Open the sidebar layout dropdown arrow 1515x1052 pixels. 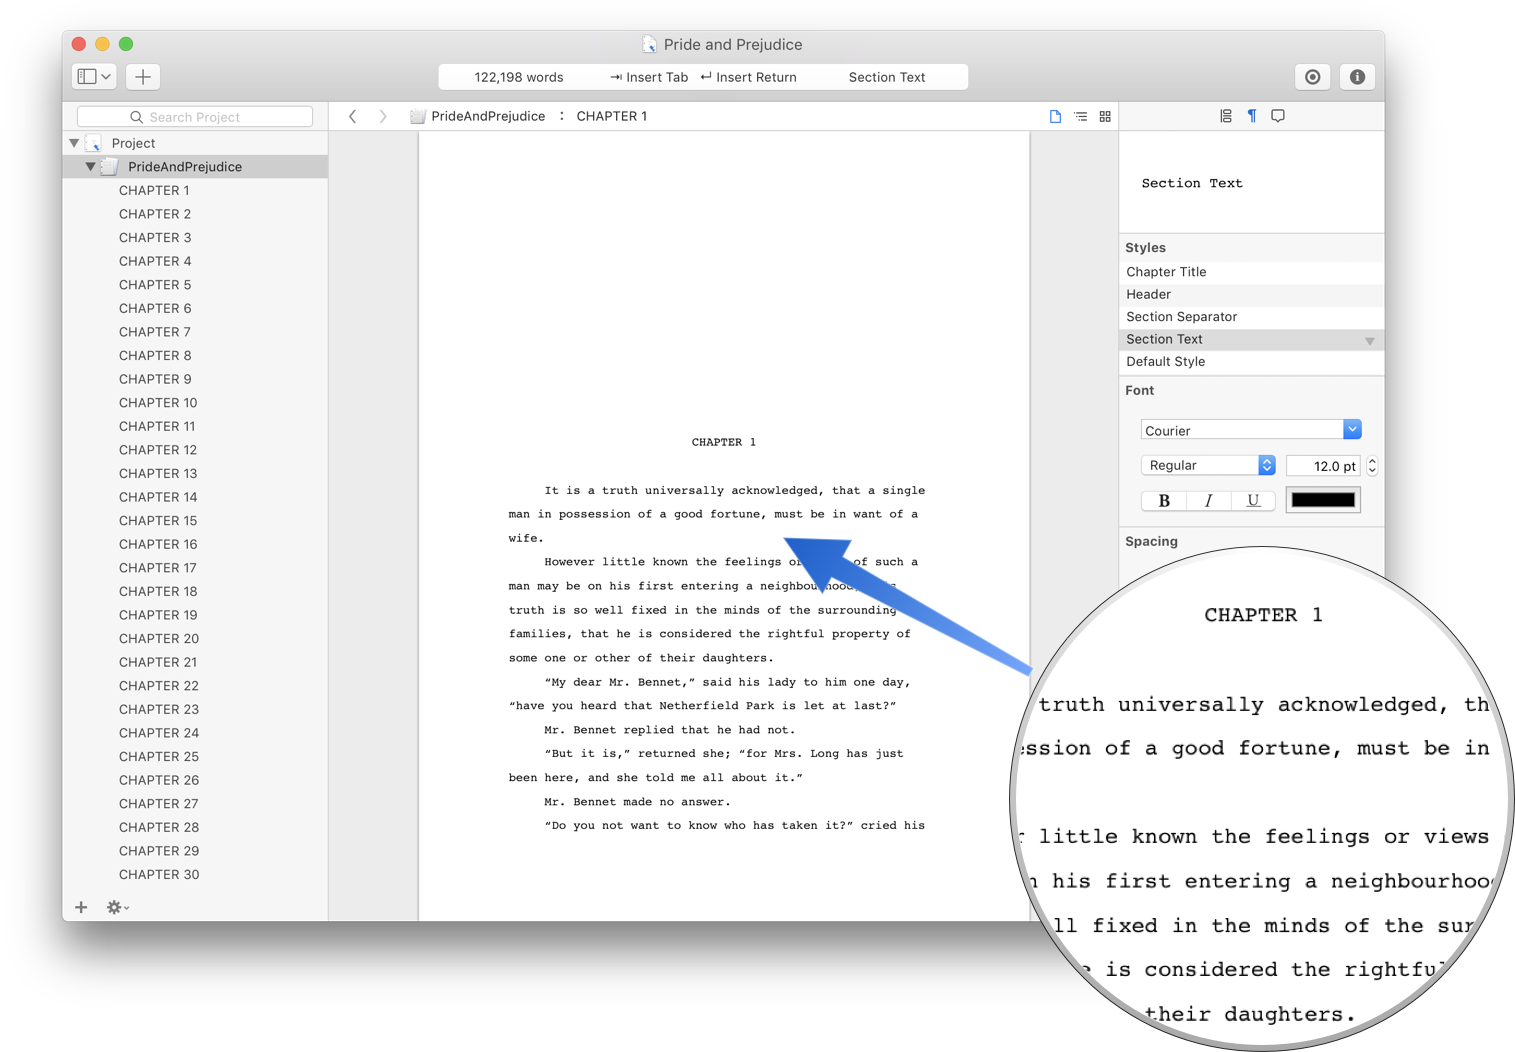(106, 77)
